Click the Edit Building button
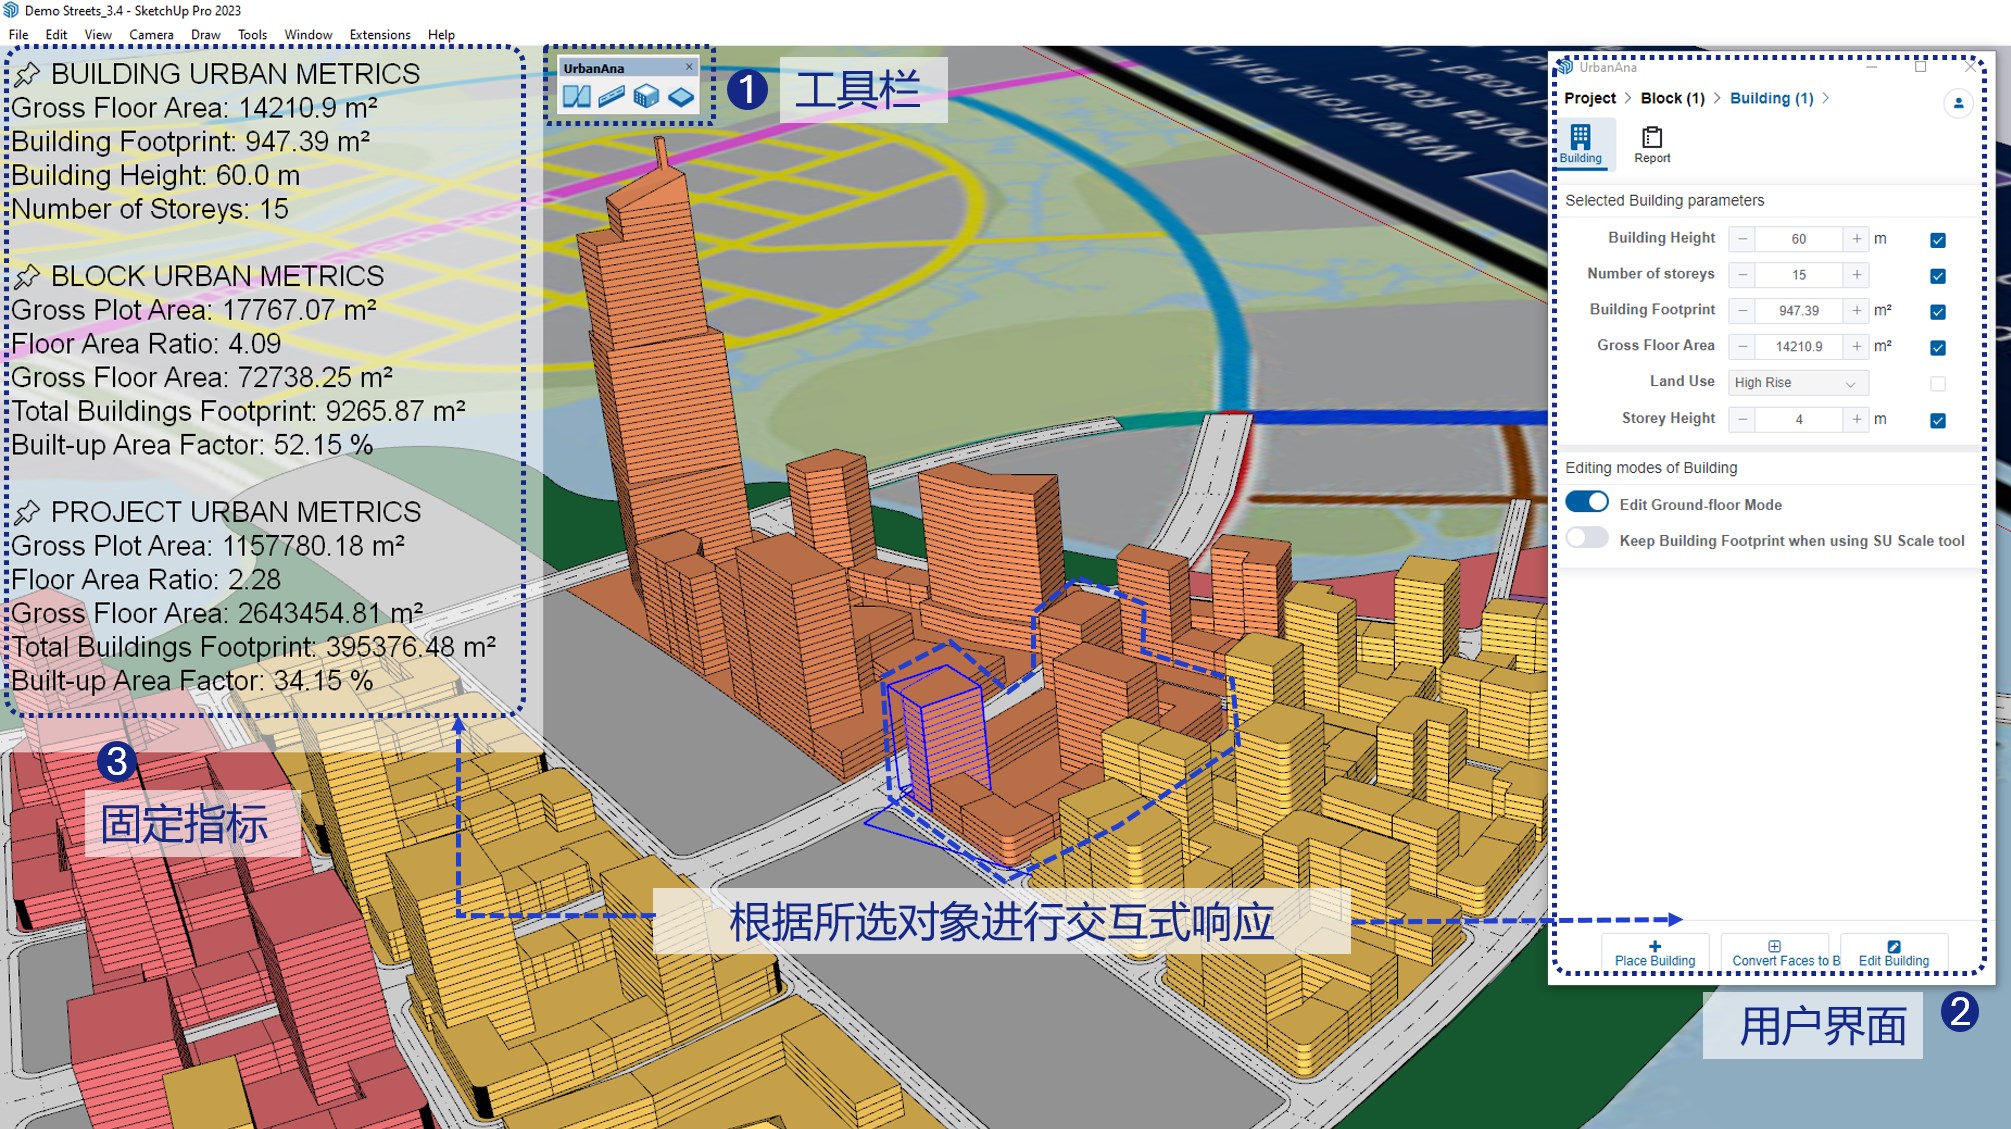Image resolution: width=2011 pixels, height=1129 pixels. coord(1893,952)
